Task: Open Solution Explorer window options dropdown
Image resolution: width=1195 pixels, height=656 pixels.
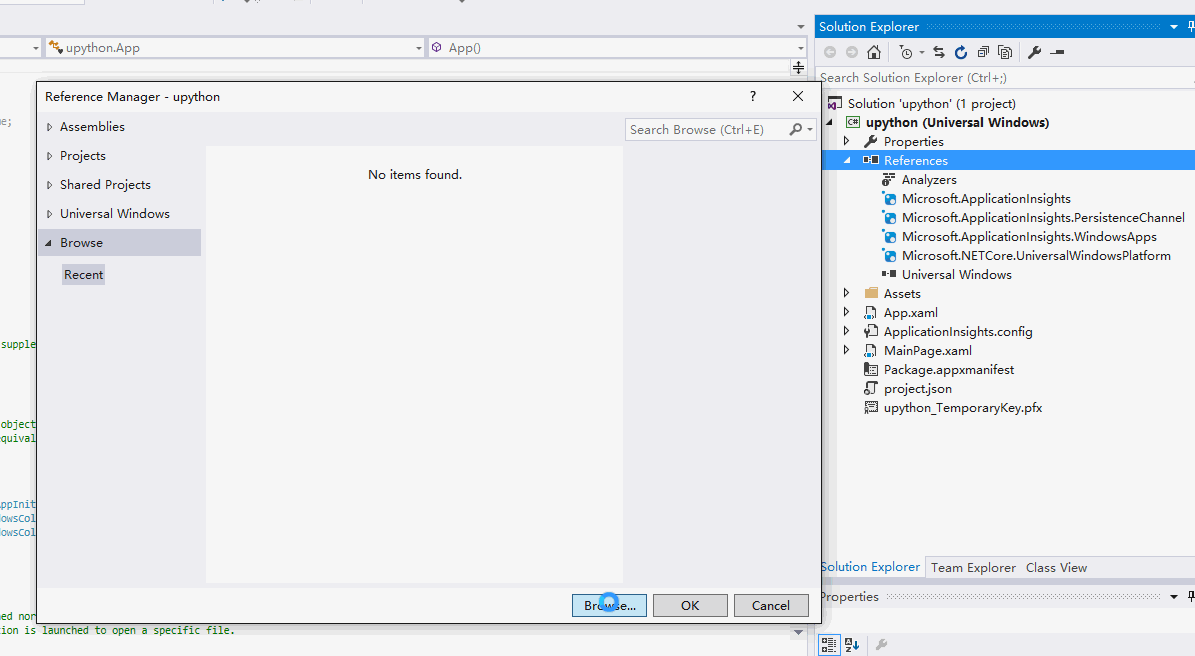Action: click(1174, 27)
